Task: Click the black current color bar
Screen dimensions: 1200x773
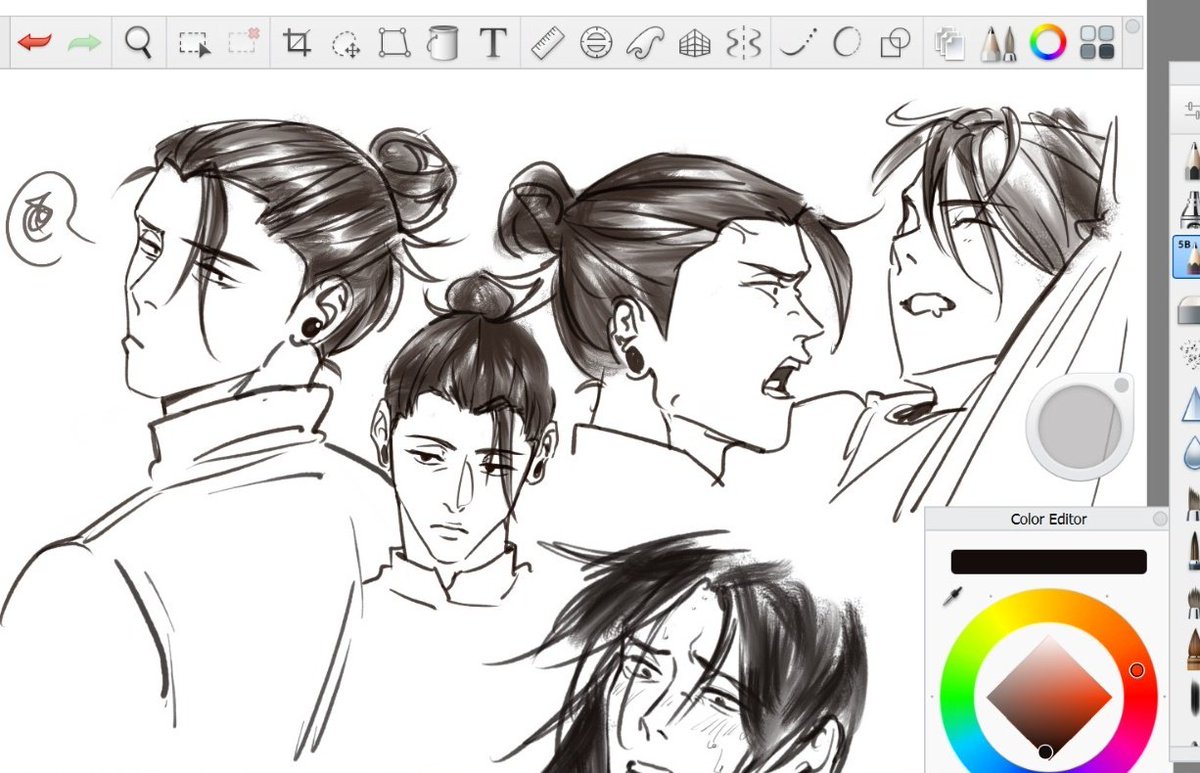Action: coord(1048,561)
